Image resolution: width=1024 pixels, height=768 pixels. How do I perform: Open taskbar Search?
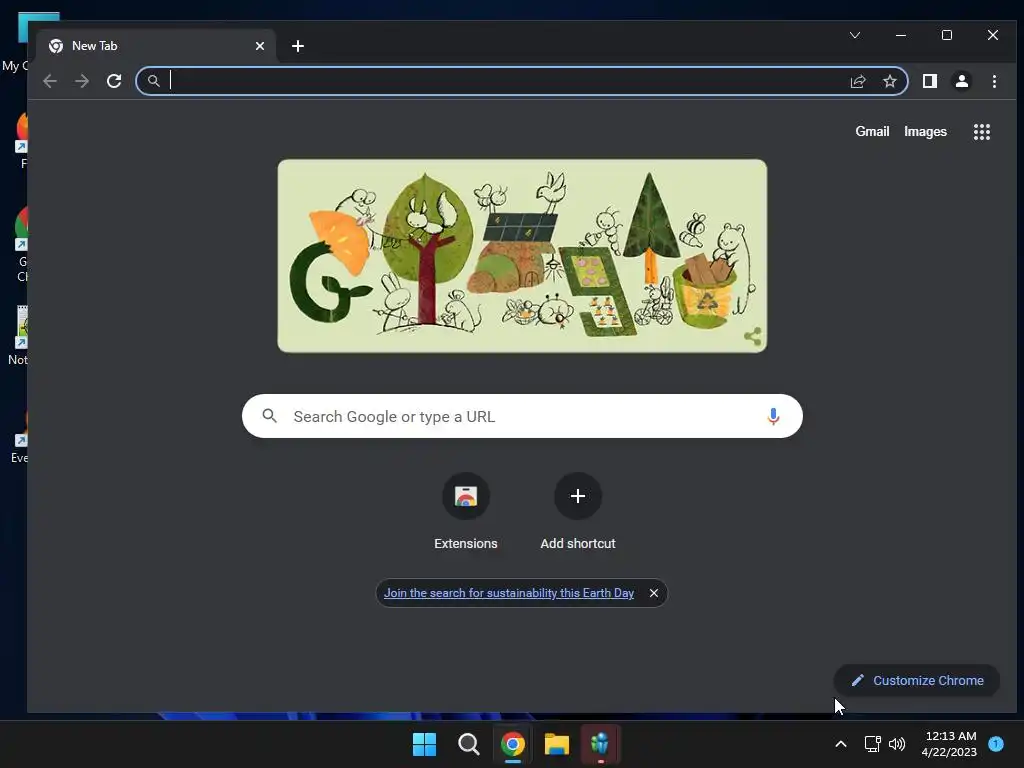click(468, 744)
